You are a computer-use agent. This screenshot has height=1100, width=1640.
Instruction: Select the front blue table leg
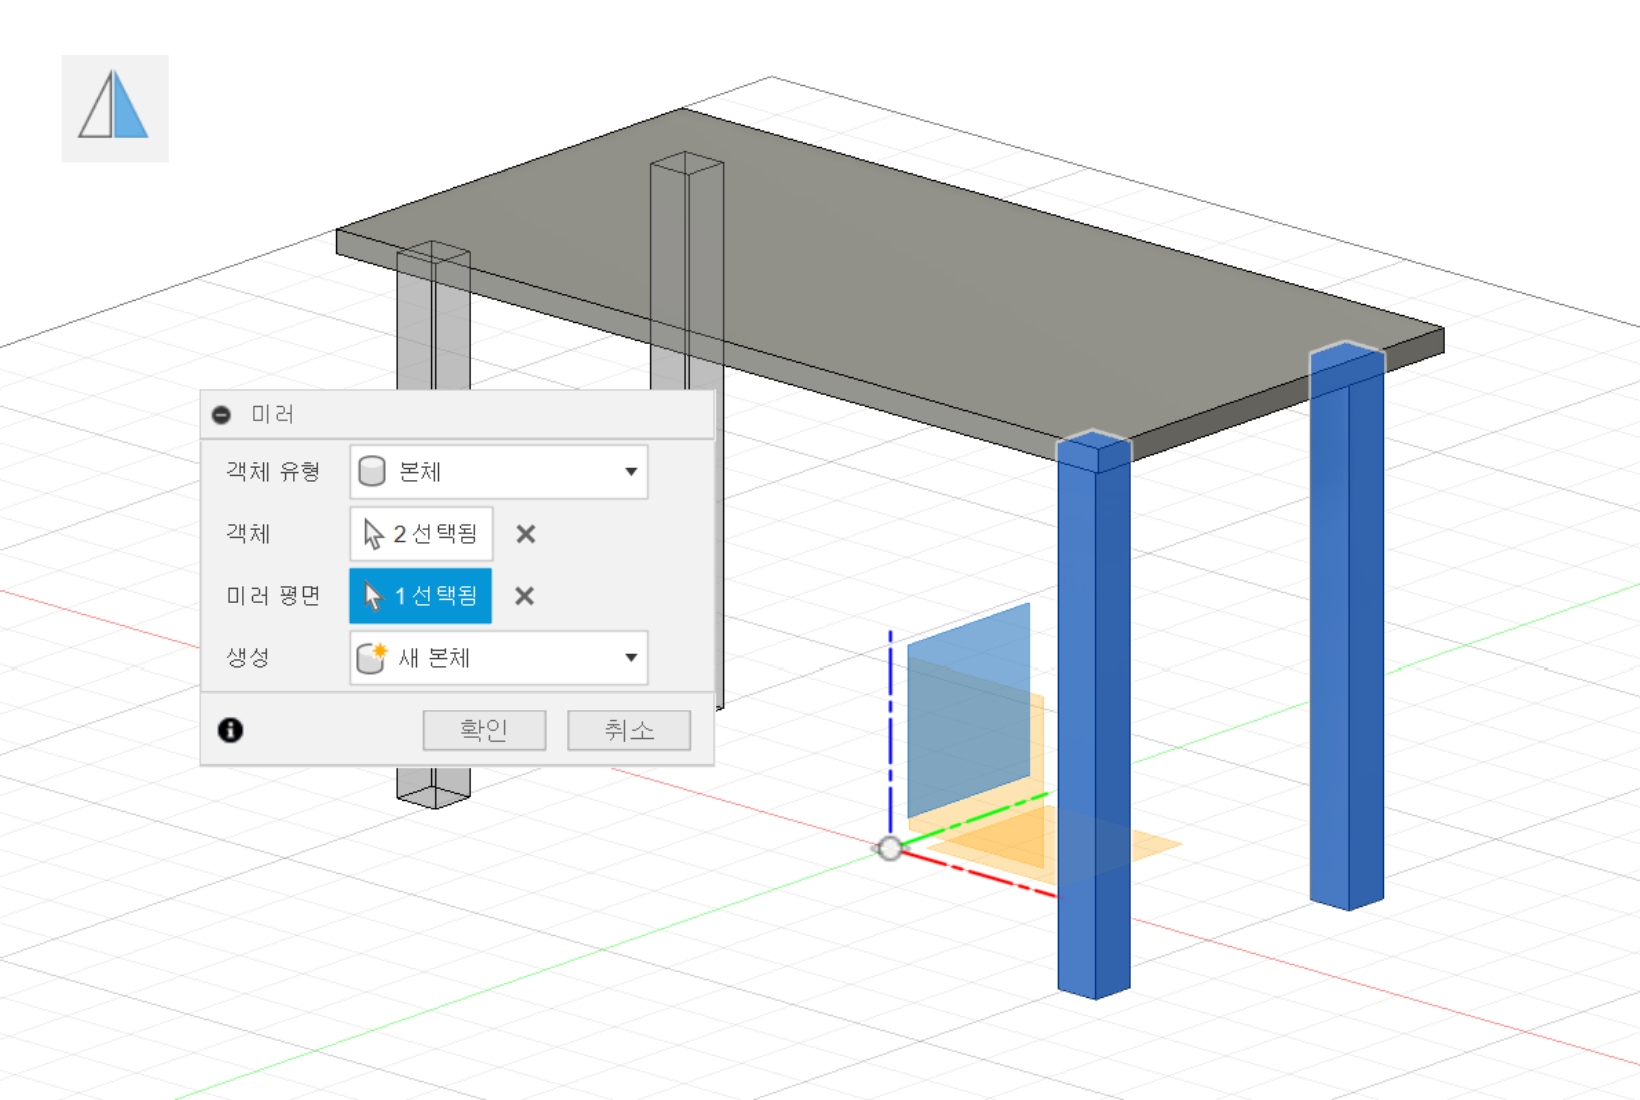click(1094, 715)
